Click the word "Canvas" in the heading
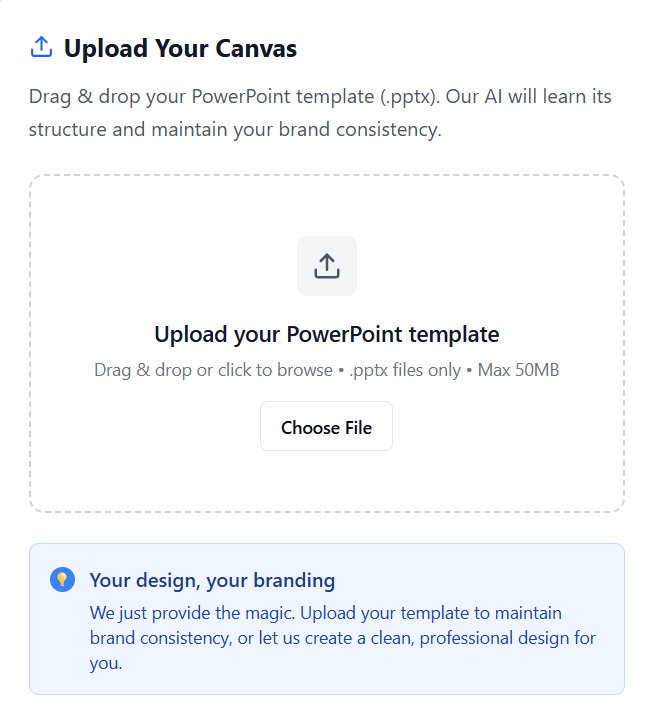This screenshot has height=721, width=651. [256, 48]
